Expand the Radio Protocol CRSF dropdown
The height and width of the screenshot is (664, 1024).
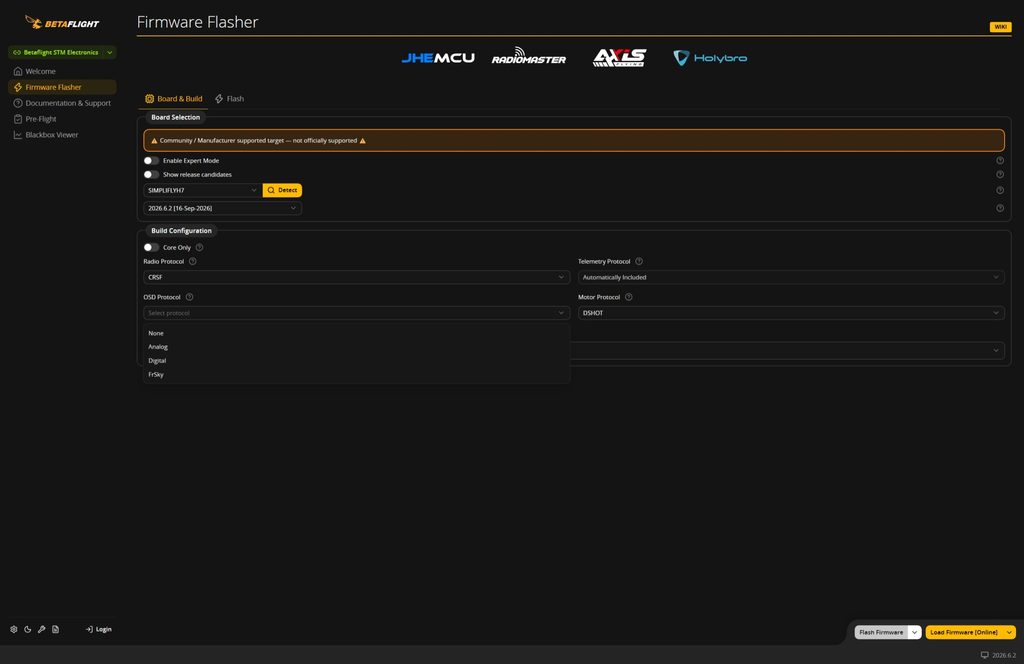[x=357, y=277]
